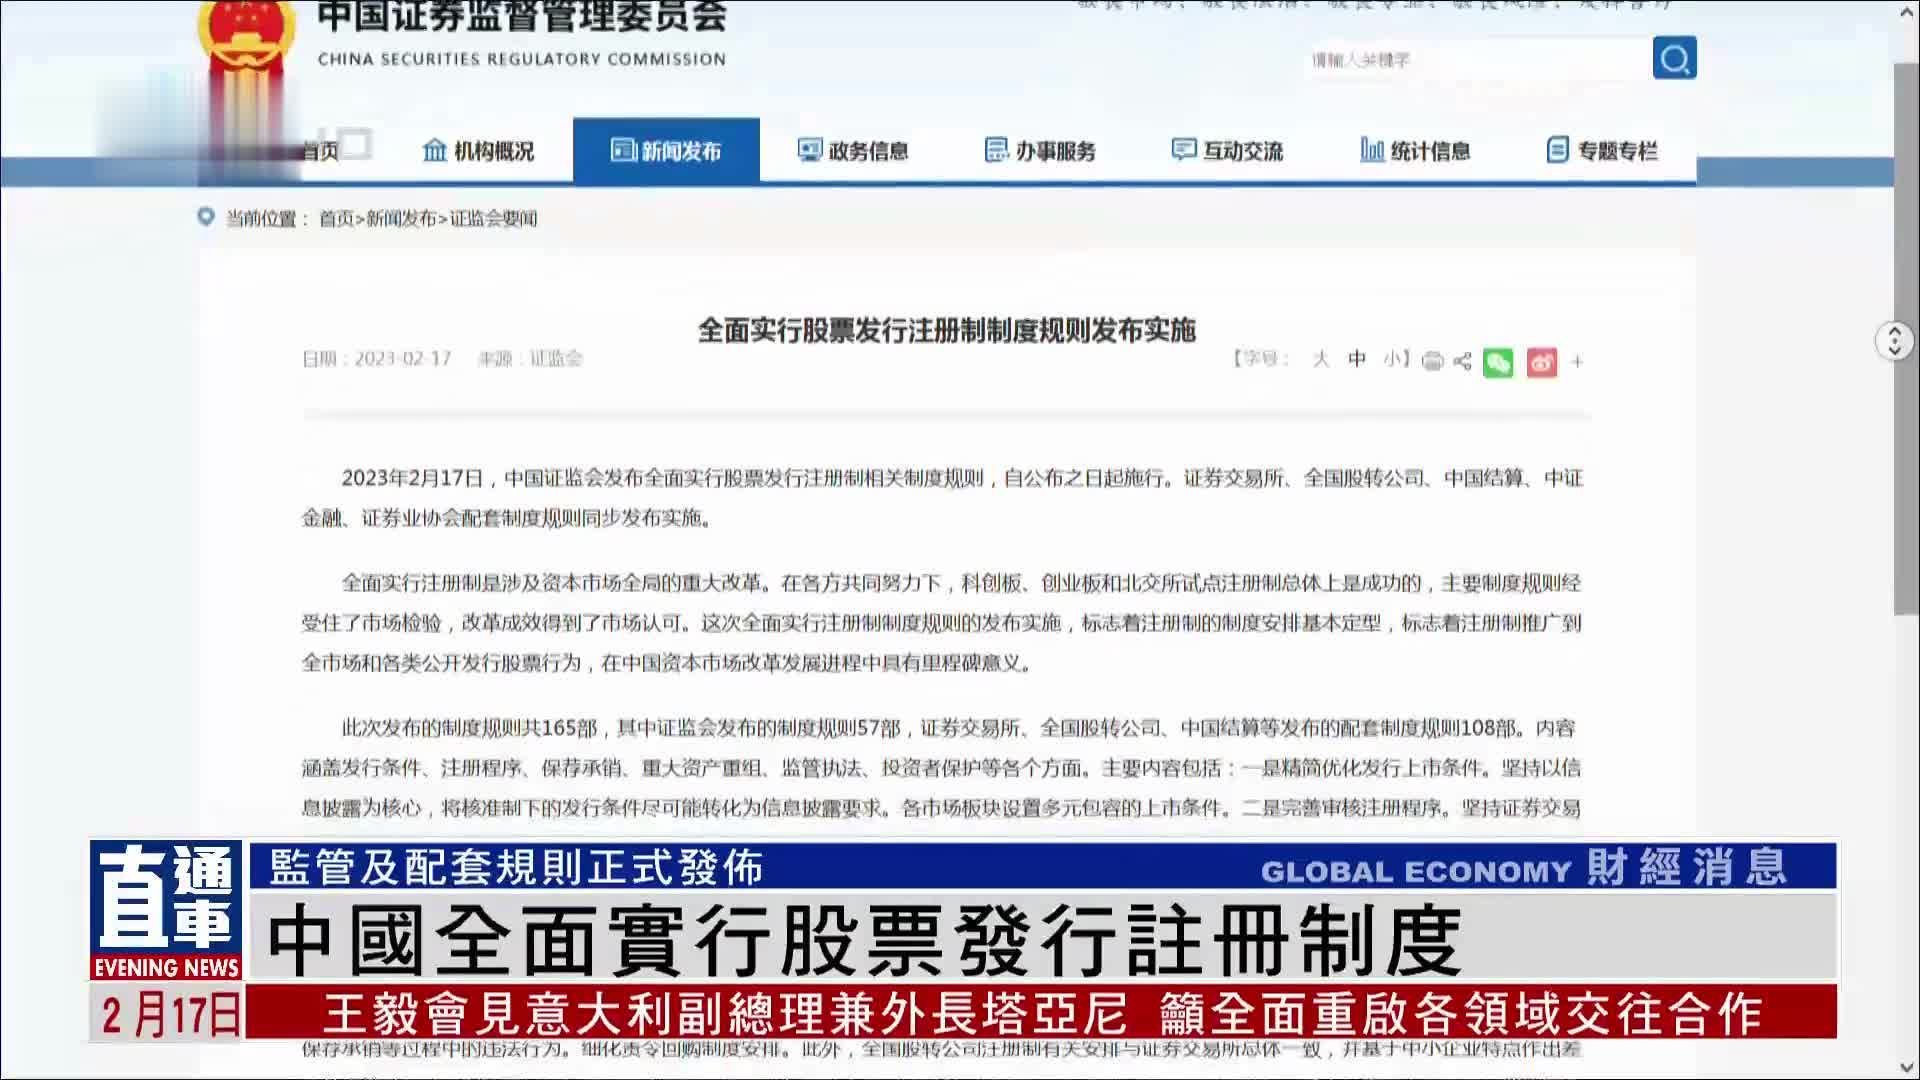Set font size to 小

tap(1392, 359)
